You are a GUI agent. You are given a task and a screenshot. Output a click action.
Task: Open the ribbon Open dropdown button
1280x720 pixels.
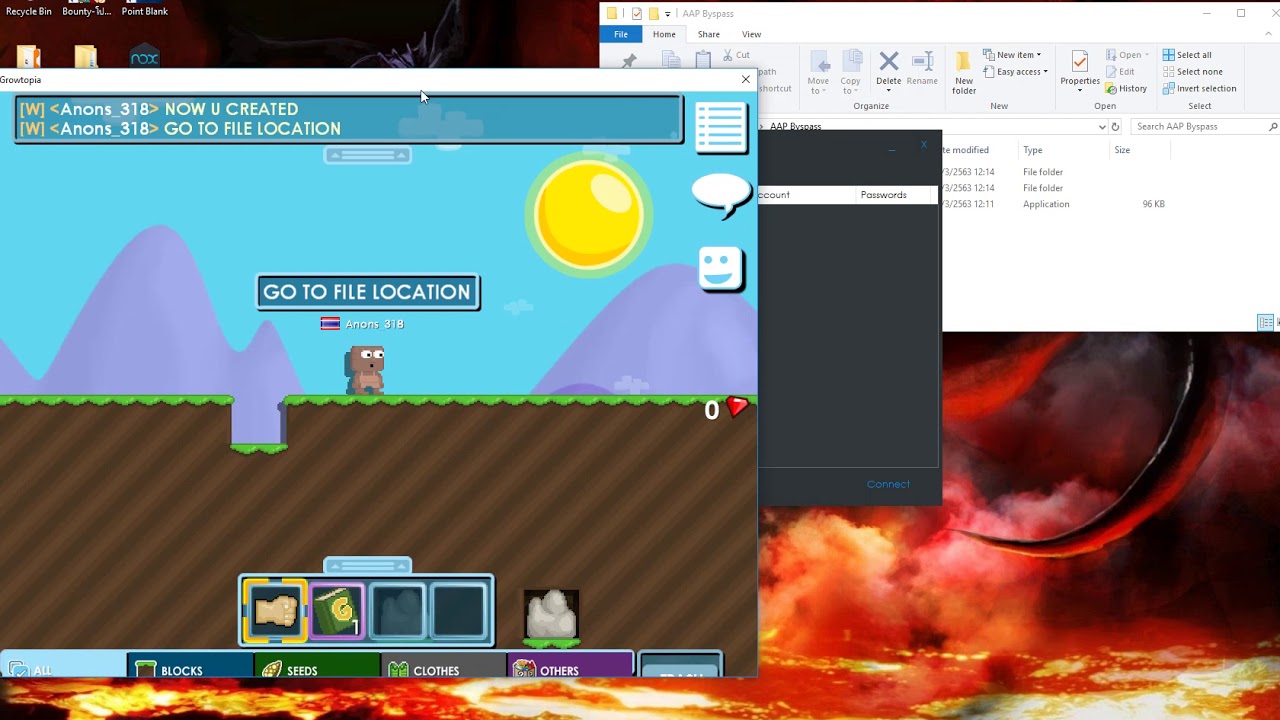coord(1127,55)
